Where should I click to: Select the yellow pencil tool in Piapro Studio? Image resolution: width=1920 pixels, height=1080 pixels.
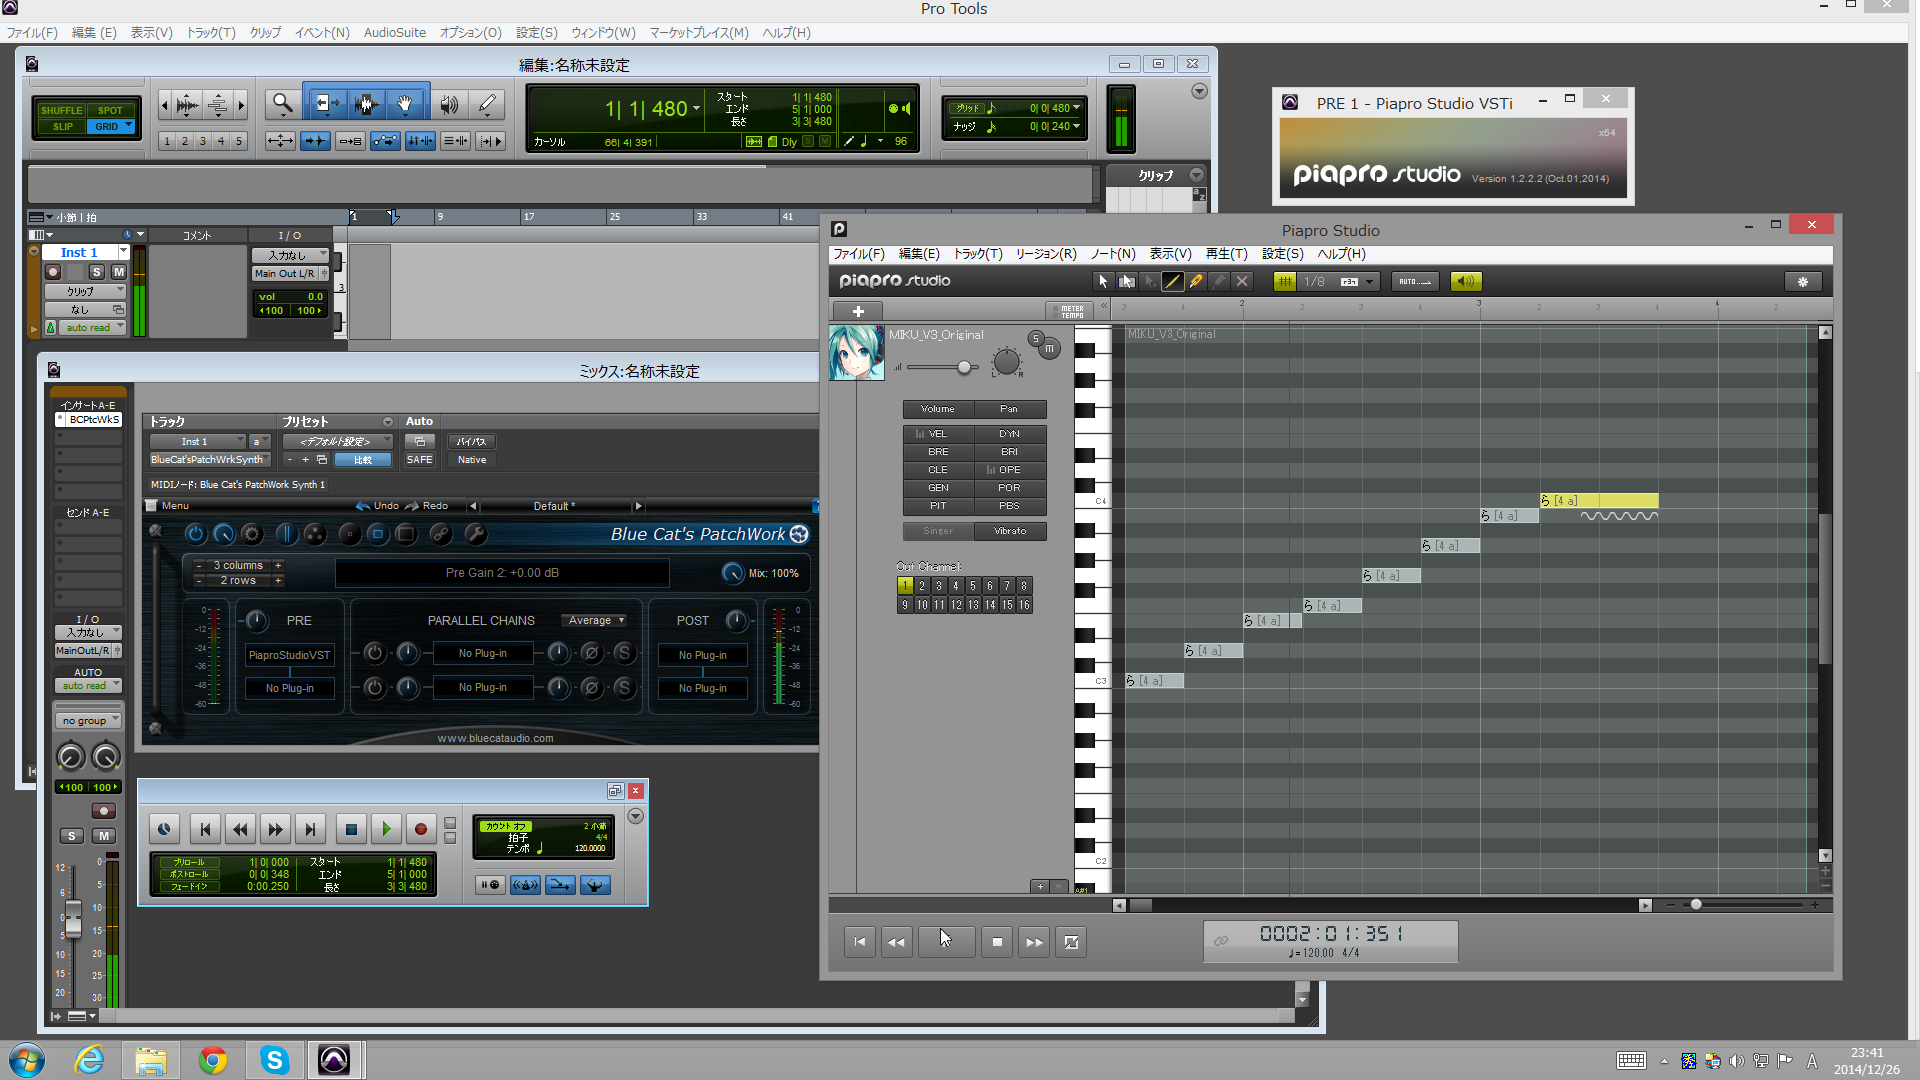tap(1195, 282)
